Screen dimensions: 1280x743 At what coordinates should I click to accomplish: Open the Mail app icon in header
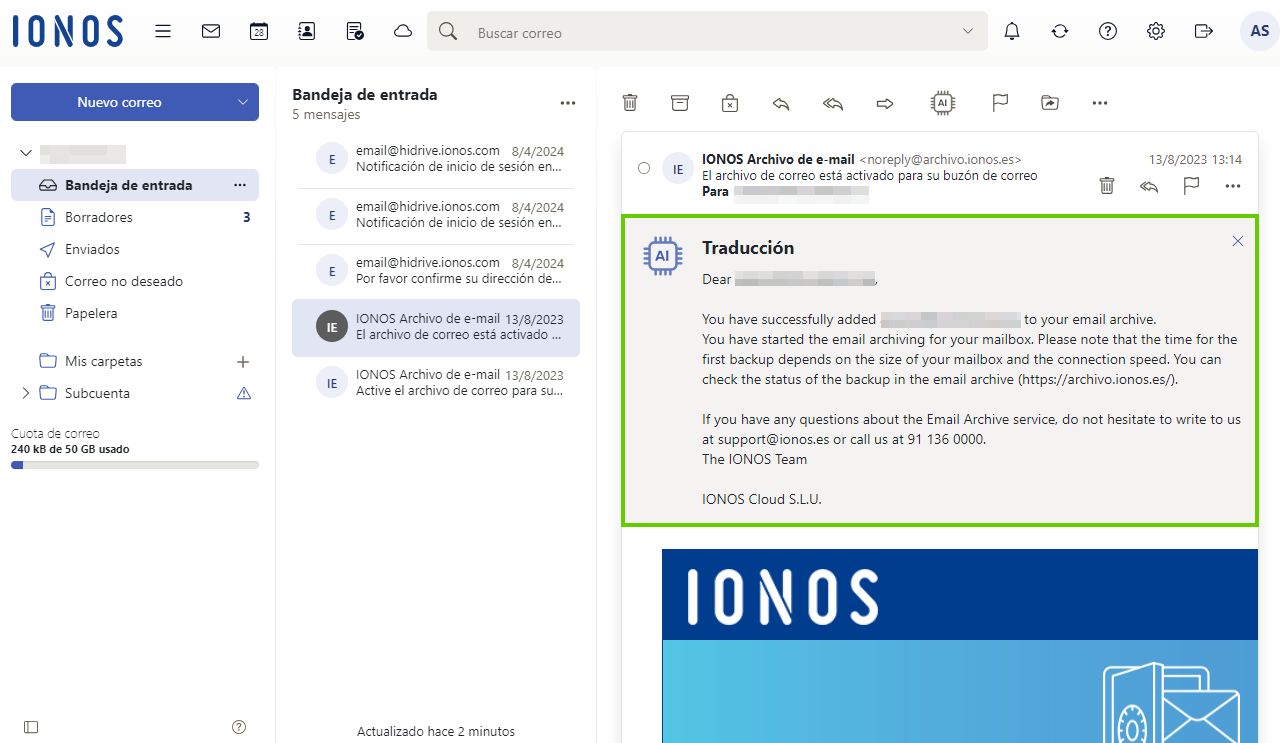[211, 31]
